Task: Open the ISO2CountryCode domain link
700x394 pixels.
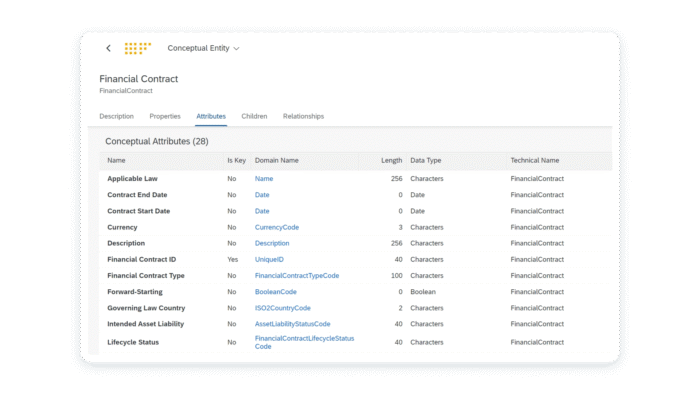Action: [x=283, y=308]
